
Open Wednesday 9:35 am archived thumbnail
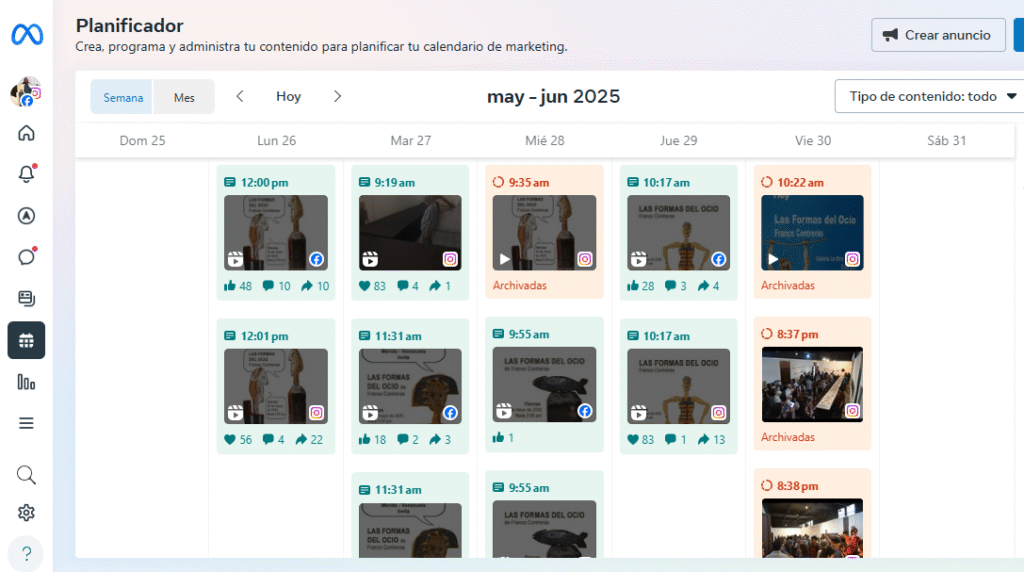[544, 232]
